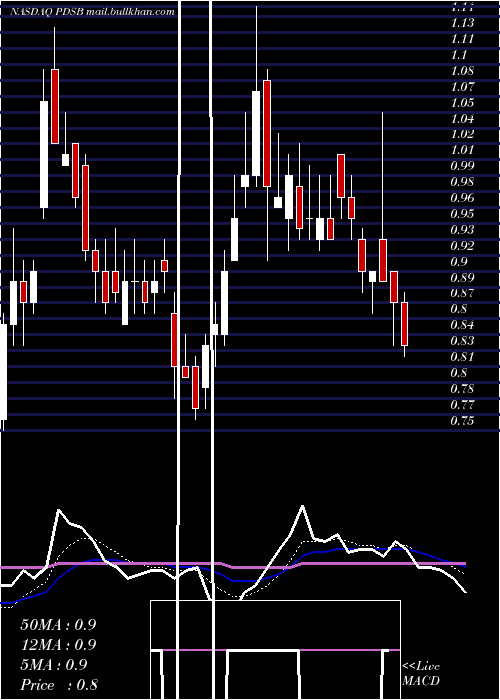The width and height of the screenshot is (500, 700).
Task: Click the 0.92 price axis label
Action: click(462, 245)
